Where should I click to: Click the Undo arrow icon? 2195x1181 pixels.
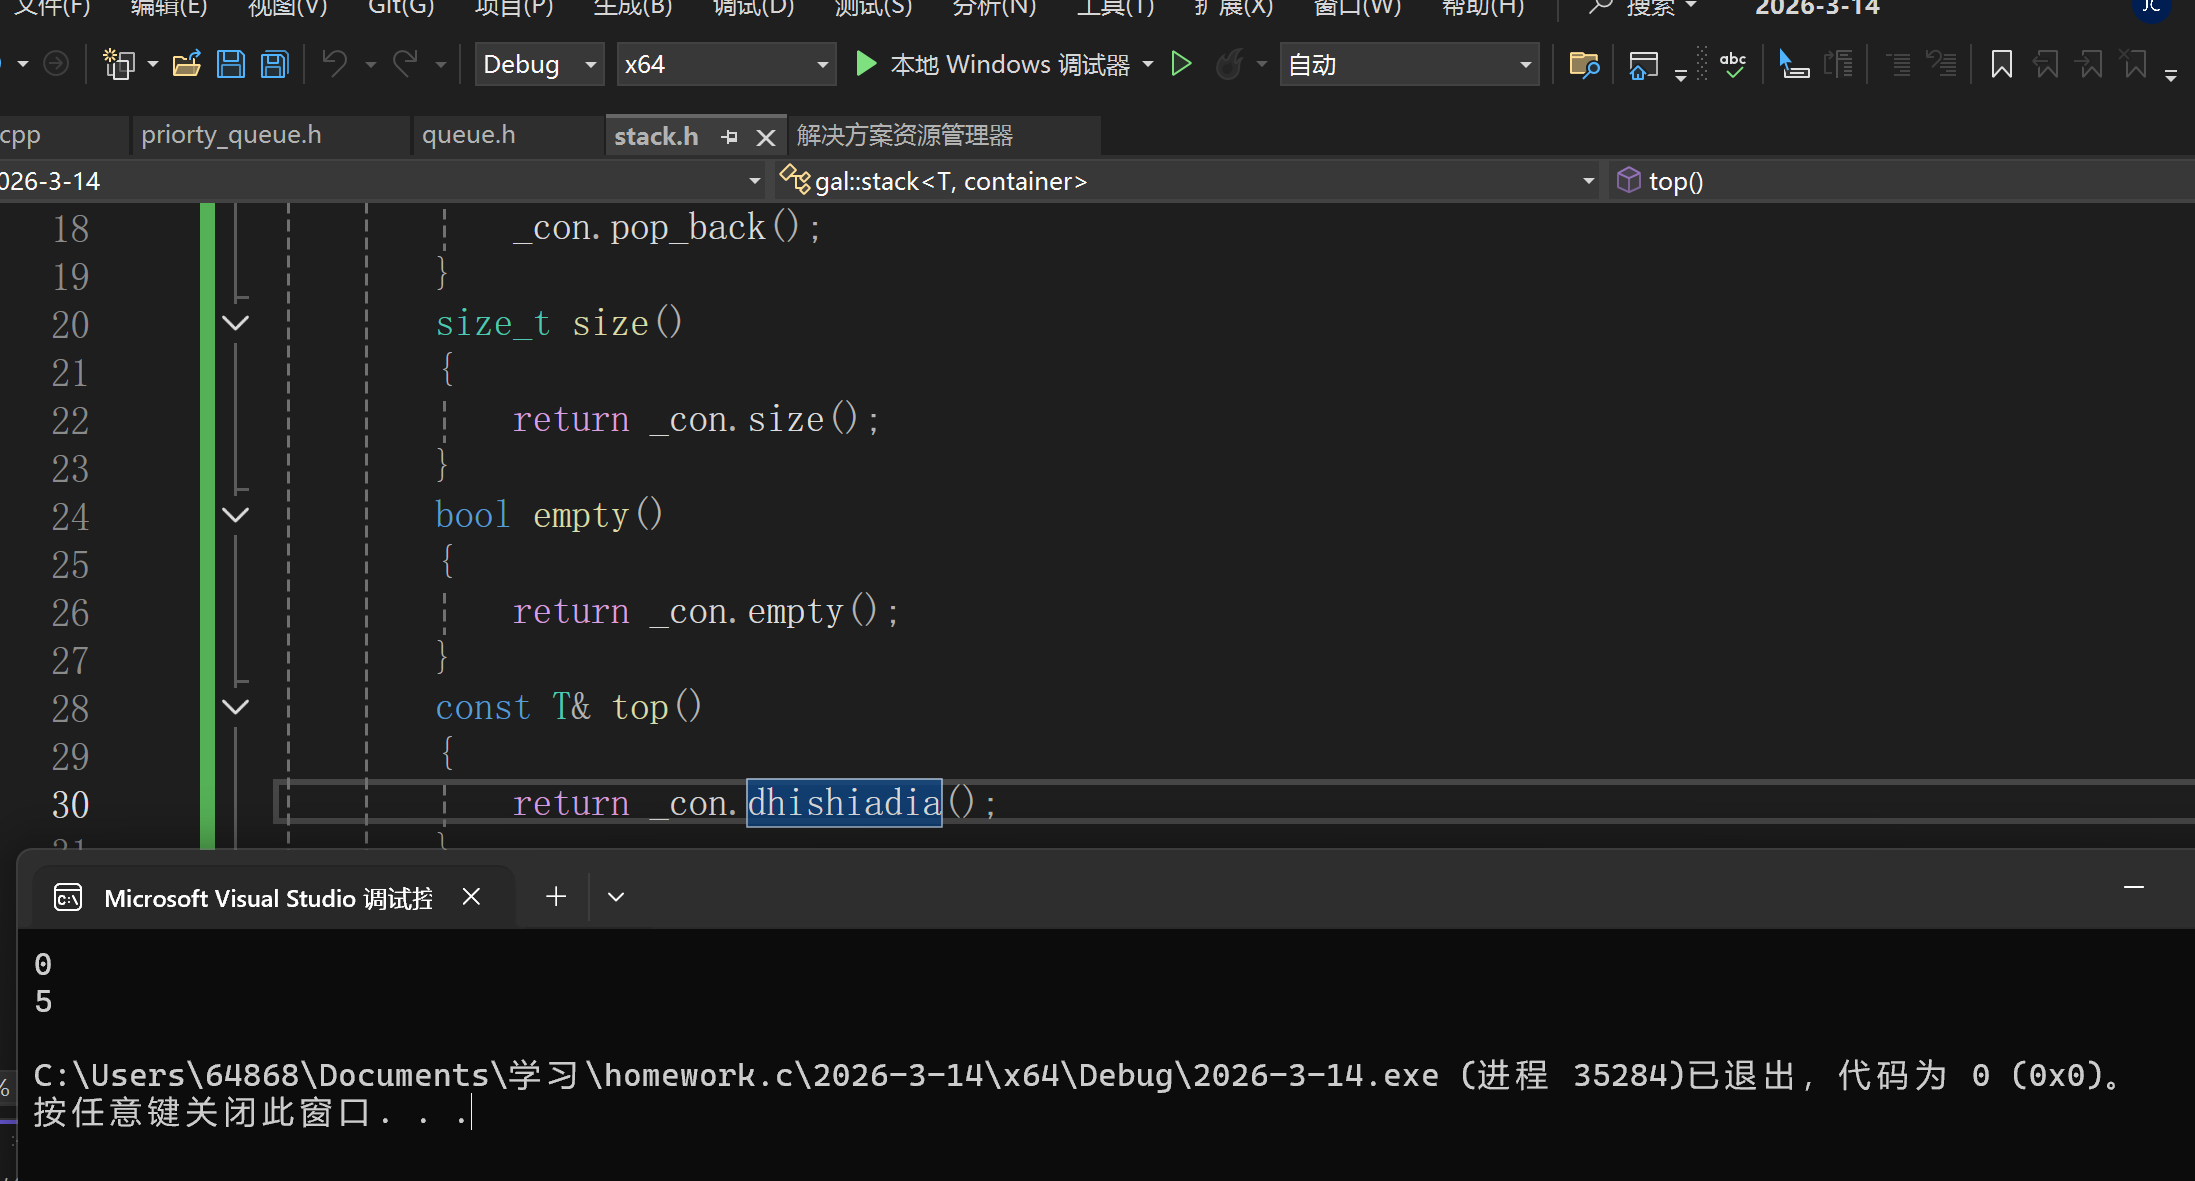[334, 65]
